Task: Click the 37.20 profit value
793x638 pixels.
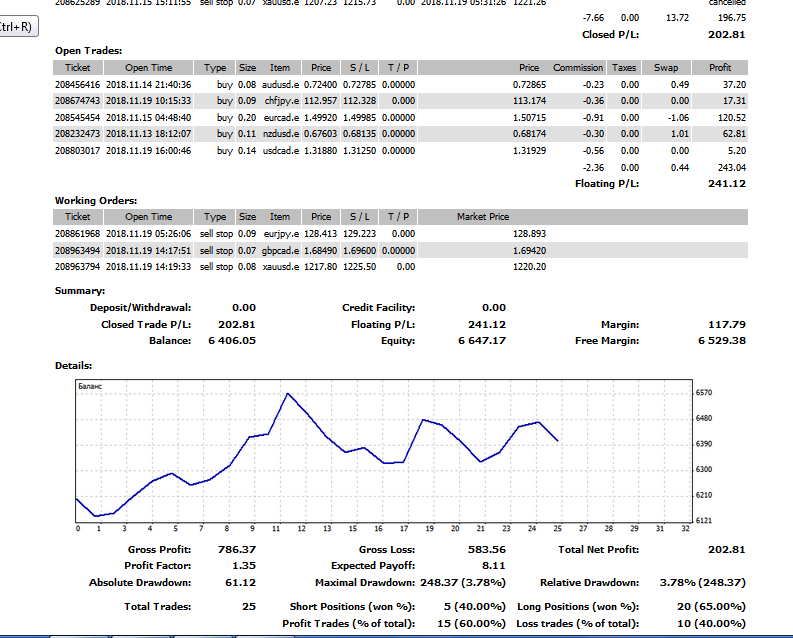Action: point(734,84)
